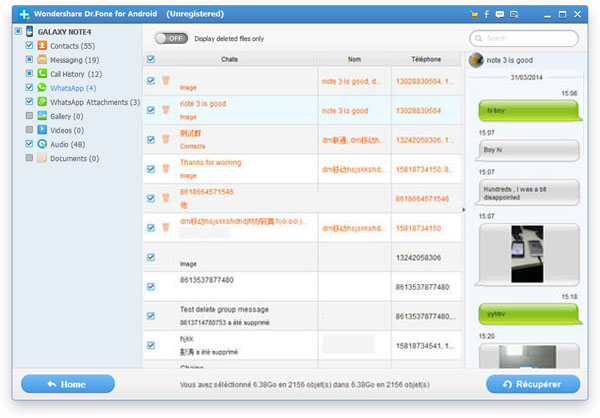Open Contacts (55) category
The width and height of the screenshot is (600, 418).
[x=72, y=46]
